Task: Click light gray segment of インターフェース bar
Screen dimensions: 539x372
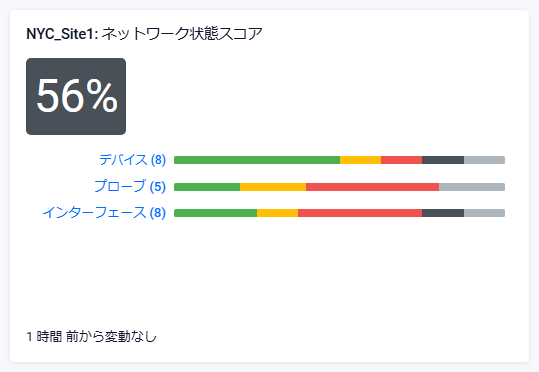Action: click(x=484, y=213)
